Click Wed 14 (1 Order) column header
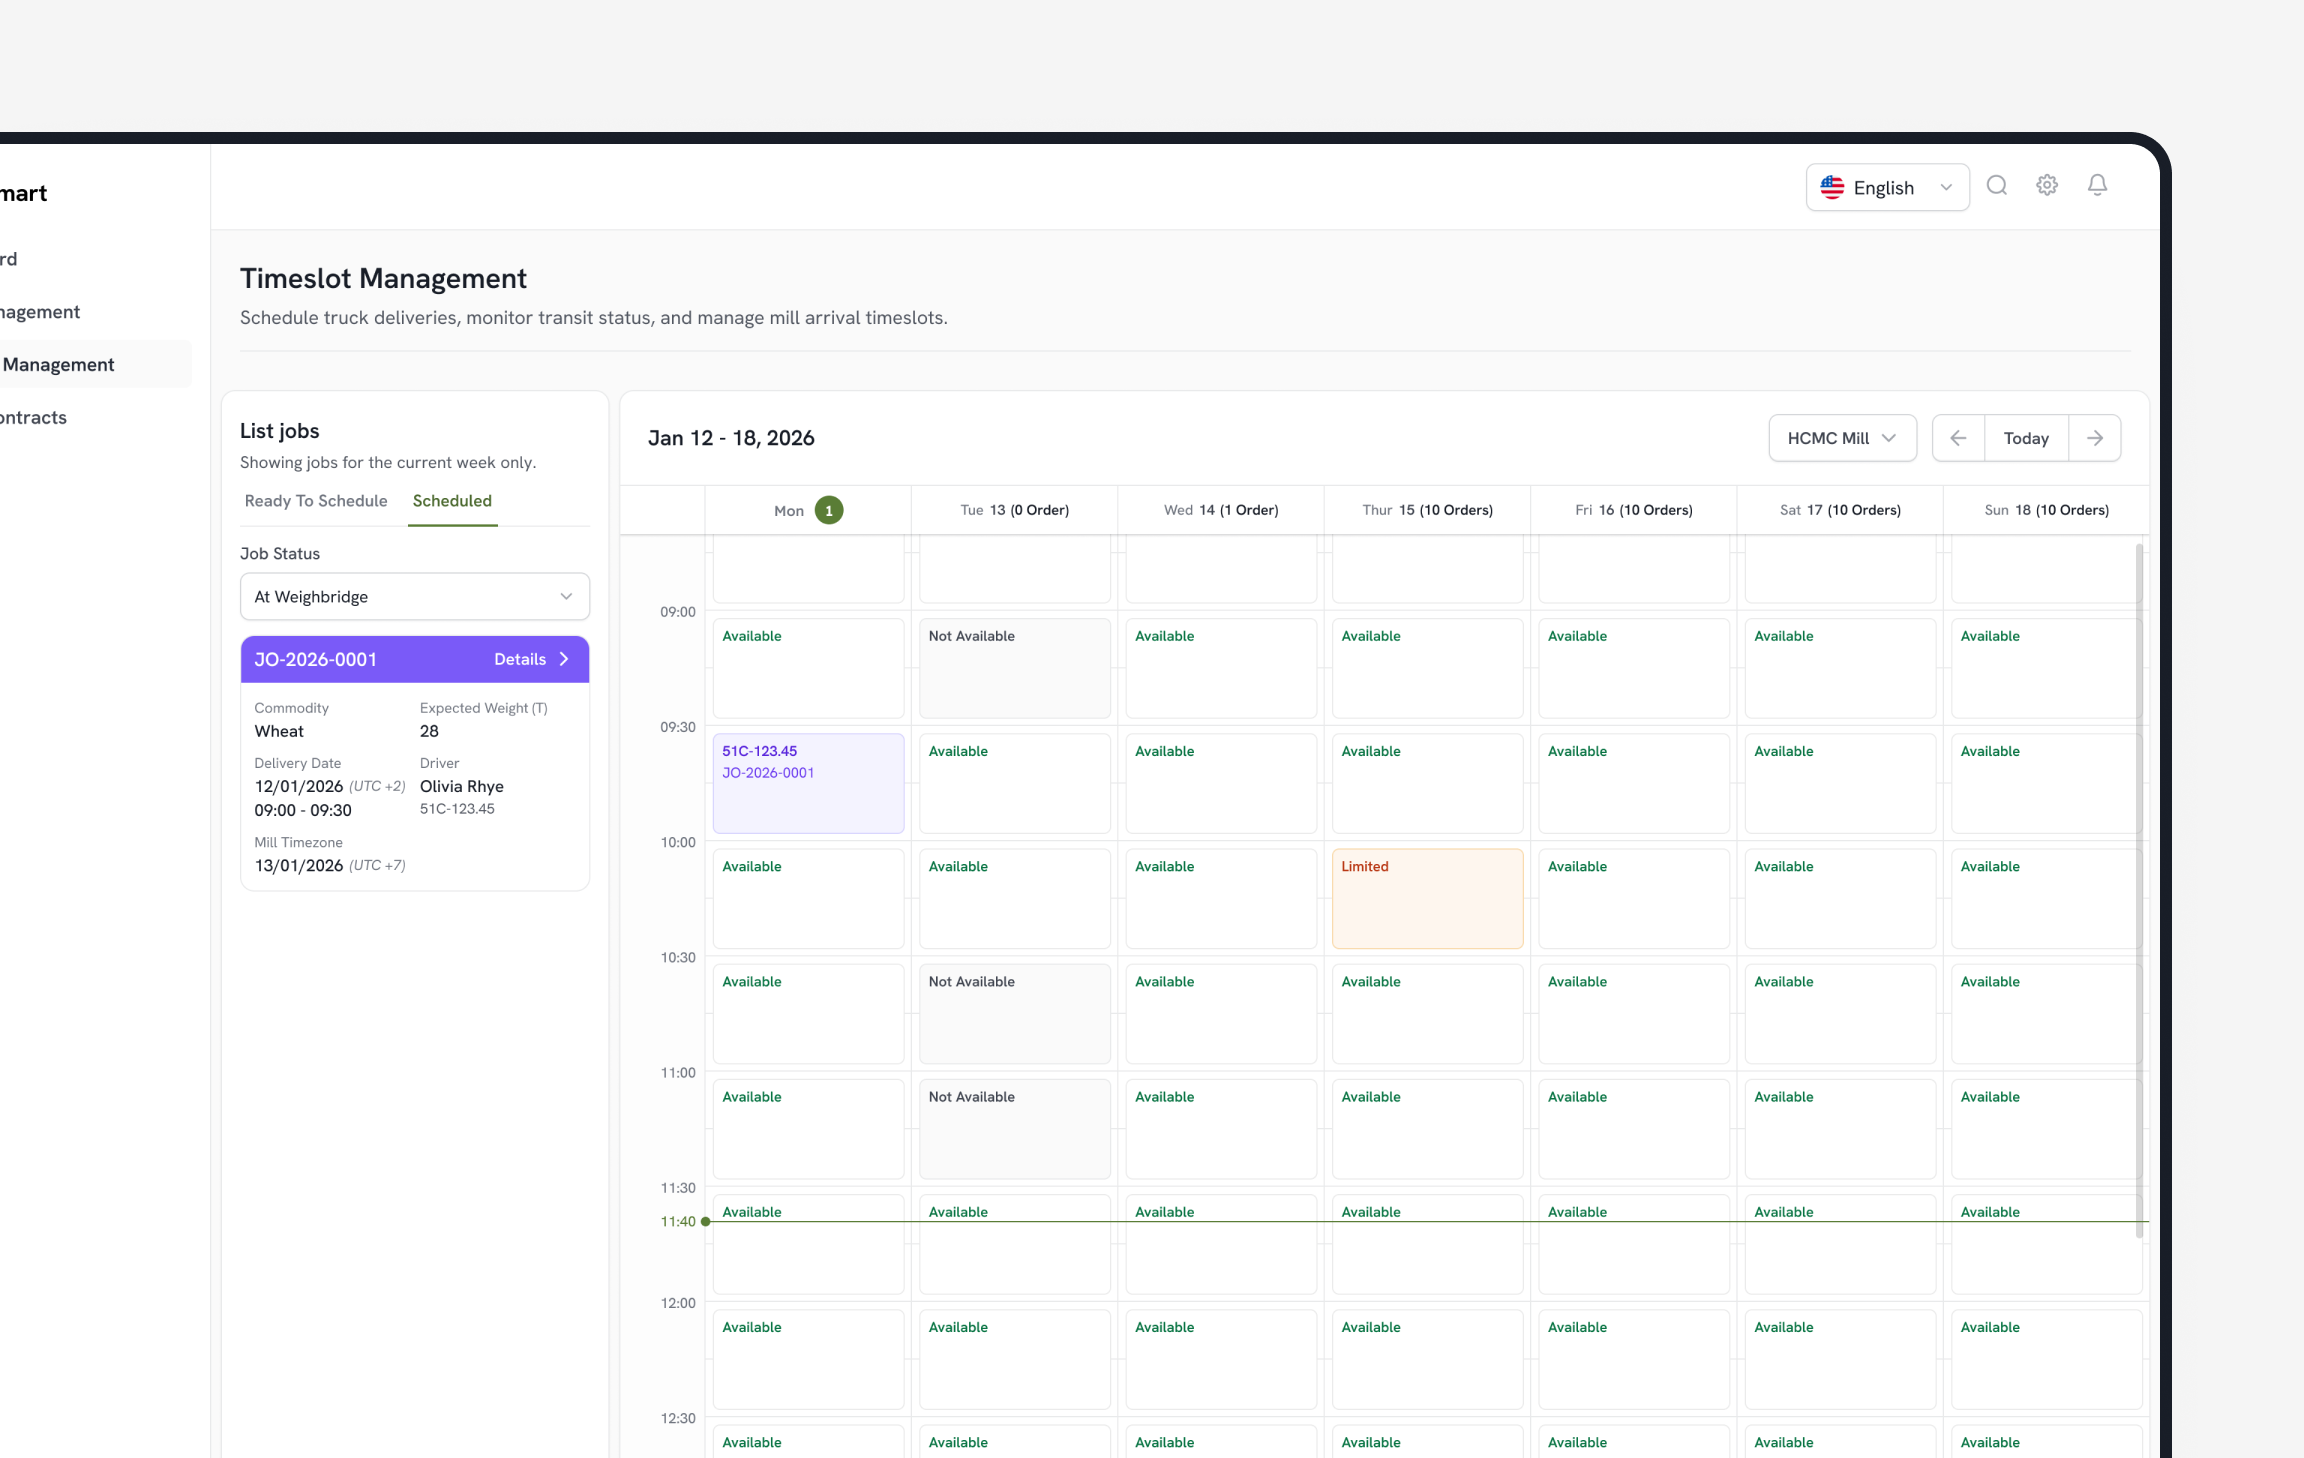The image size is (2304, 1458). click(x=1221, y=510)
